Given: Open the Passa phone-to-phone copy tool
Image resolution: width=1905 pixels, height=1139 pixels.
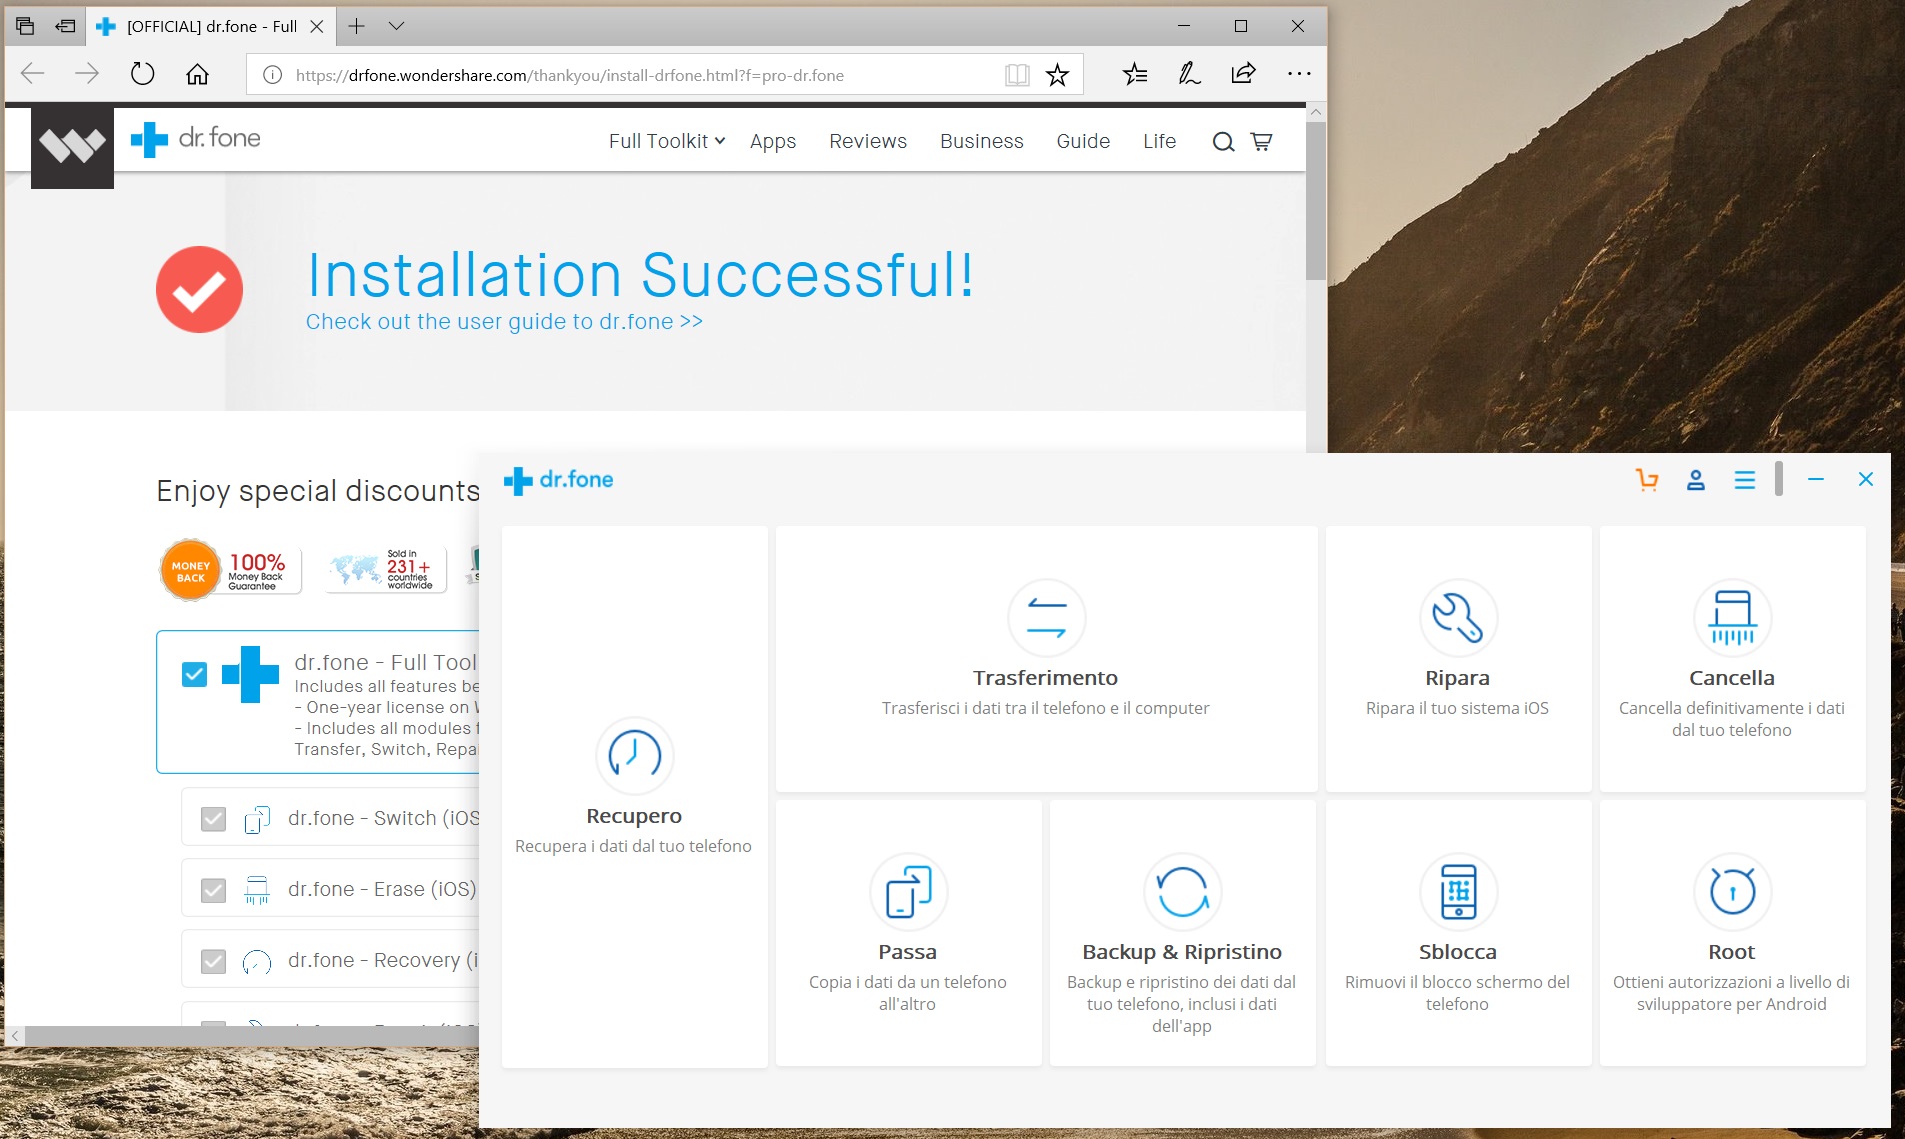Looking at the screenshot, I should pos(908,933).
